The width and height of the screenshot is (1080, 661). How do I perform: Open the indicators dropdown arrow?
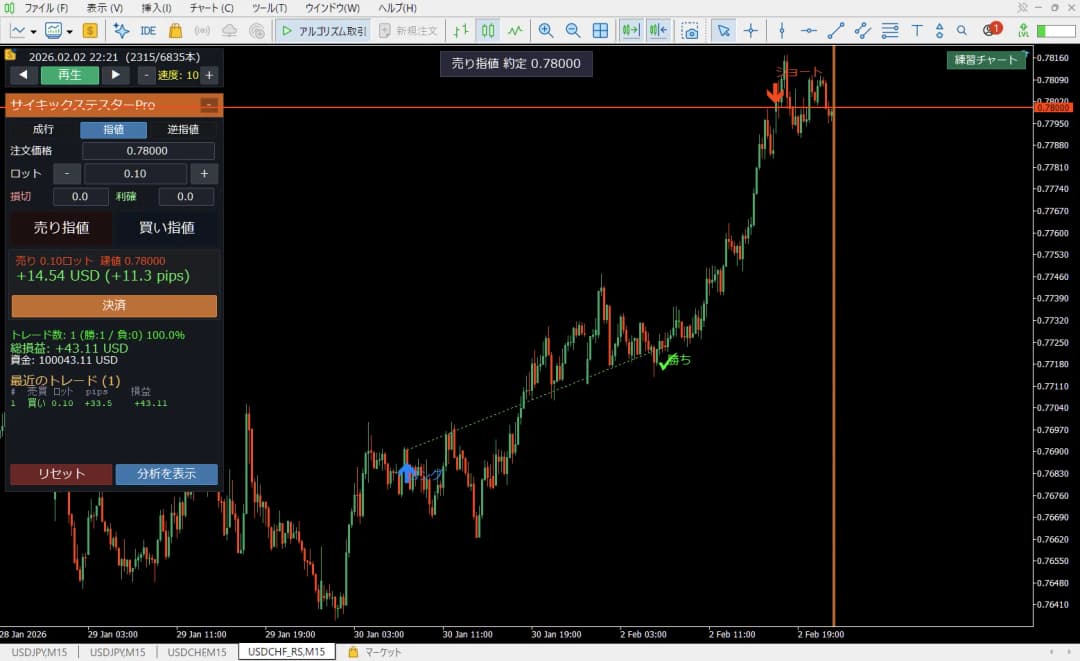[x=70, y=31]
